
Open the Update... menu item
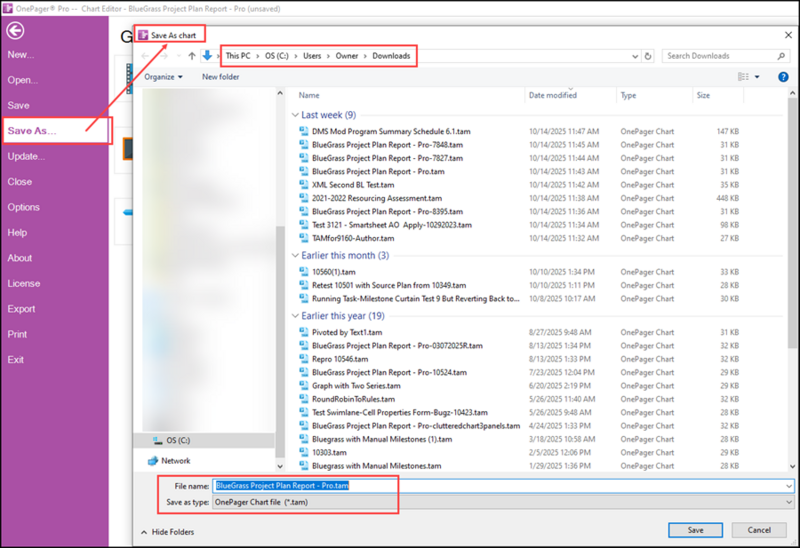26,156
